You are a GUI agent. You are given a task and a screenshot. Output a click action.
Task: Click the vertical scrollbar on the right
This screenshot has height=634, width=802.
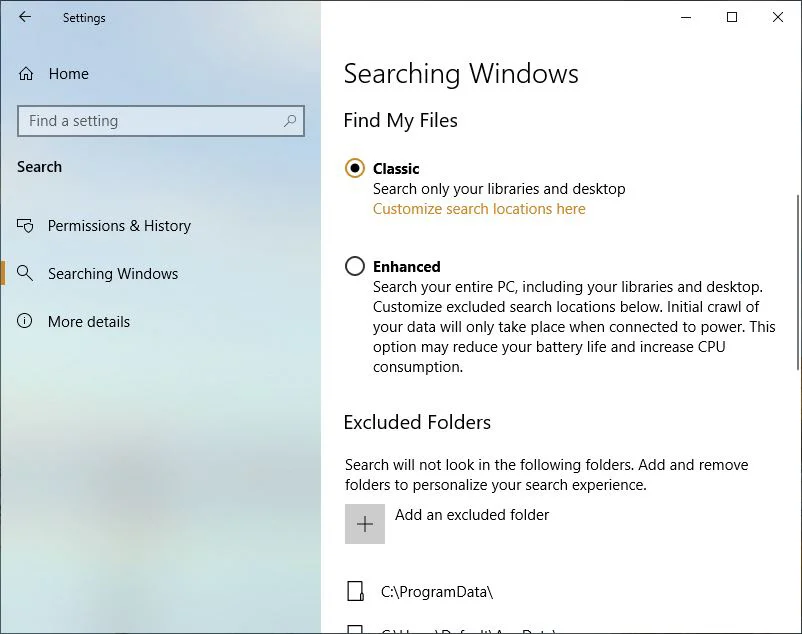point(798,282)
